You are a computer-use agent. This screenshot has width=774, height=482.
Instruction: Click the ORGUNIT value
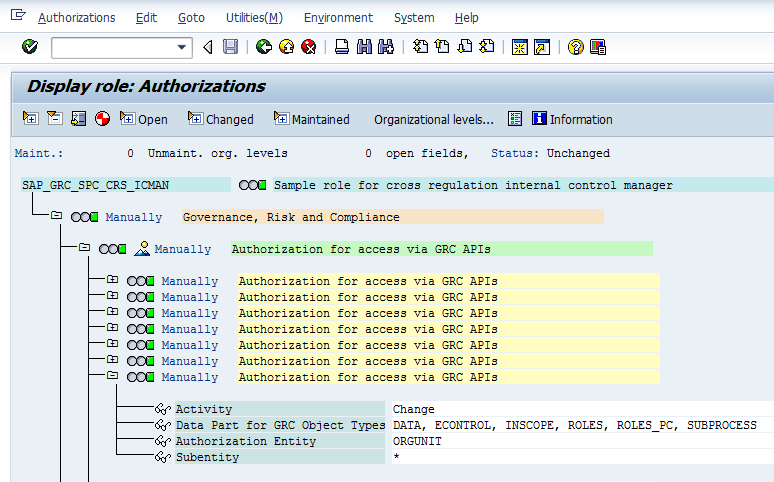click(x=417, y=441)
